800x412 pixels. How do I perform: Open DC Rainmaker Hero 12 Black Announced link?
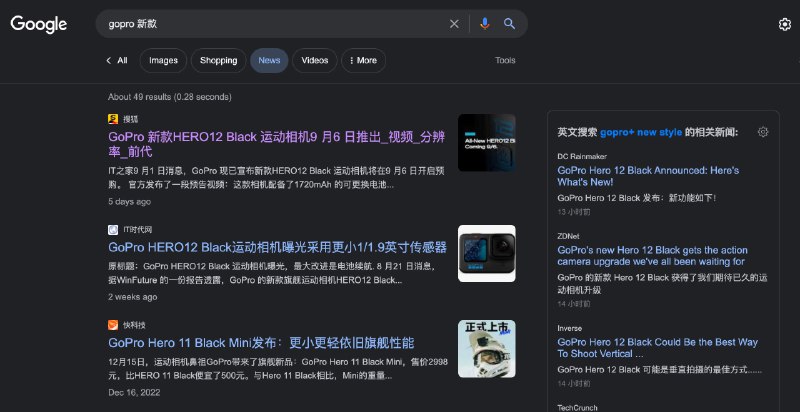648,176
